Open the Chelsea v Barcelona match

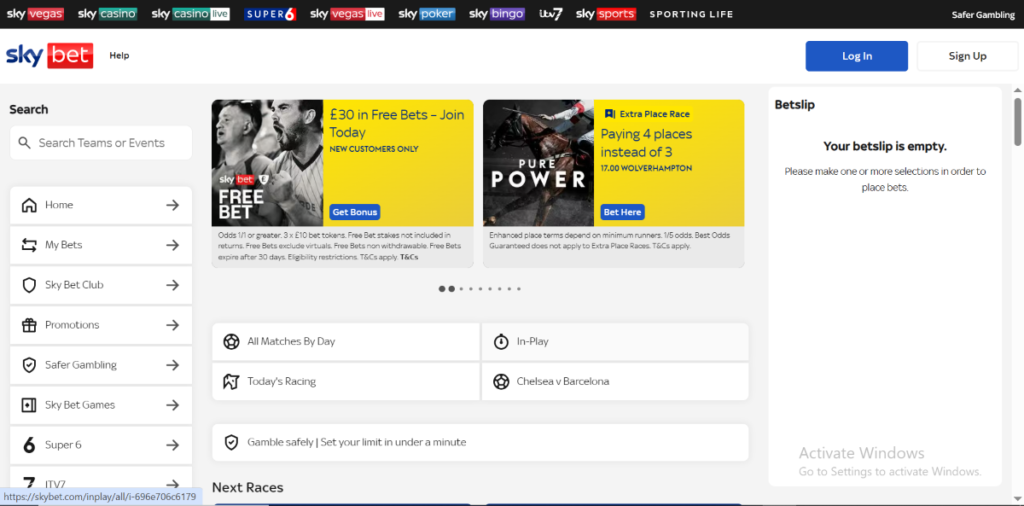(x=615, y=381)
